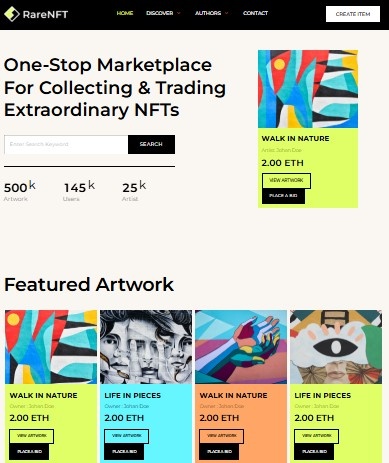Click View Artwork on the cyan card
This screenshot has height=463, width=389.
coord(127,436)
